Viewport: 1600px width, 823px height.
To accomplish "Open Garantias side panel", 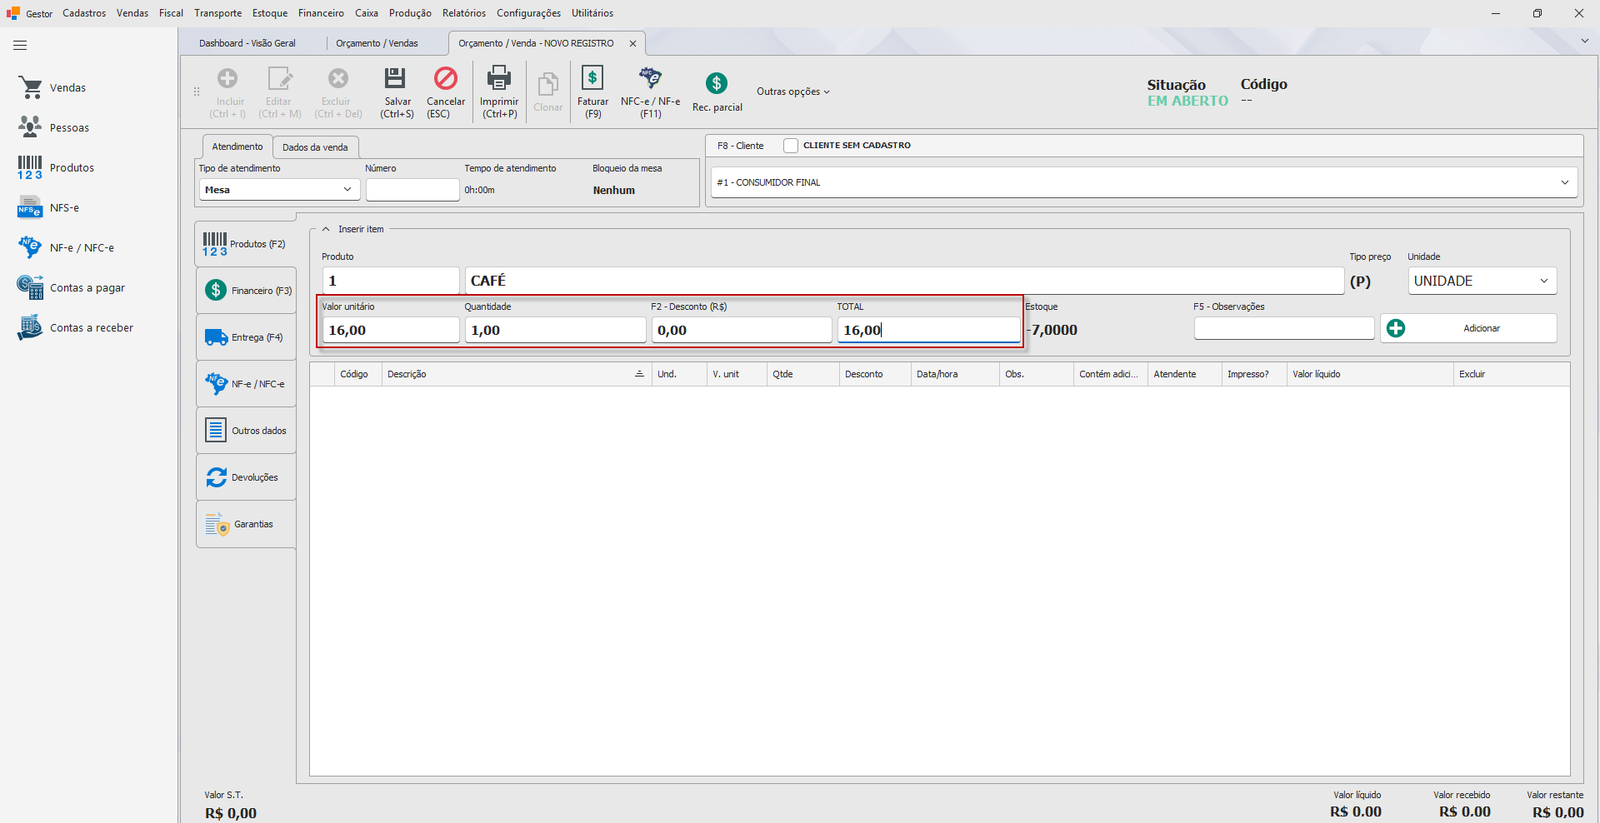I will 246,524.
